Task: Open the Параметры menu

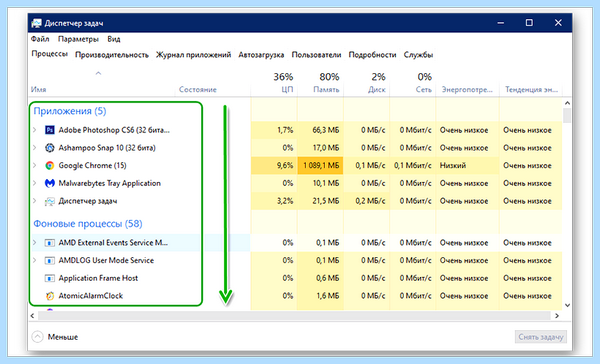Action: [78, 39]
